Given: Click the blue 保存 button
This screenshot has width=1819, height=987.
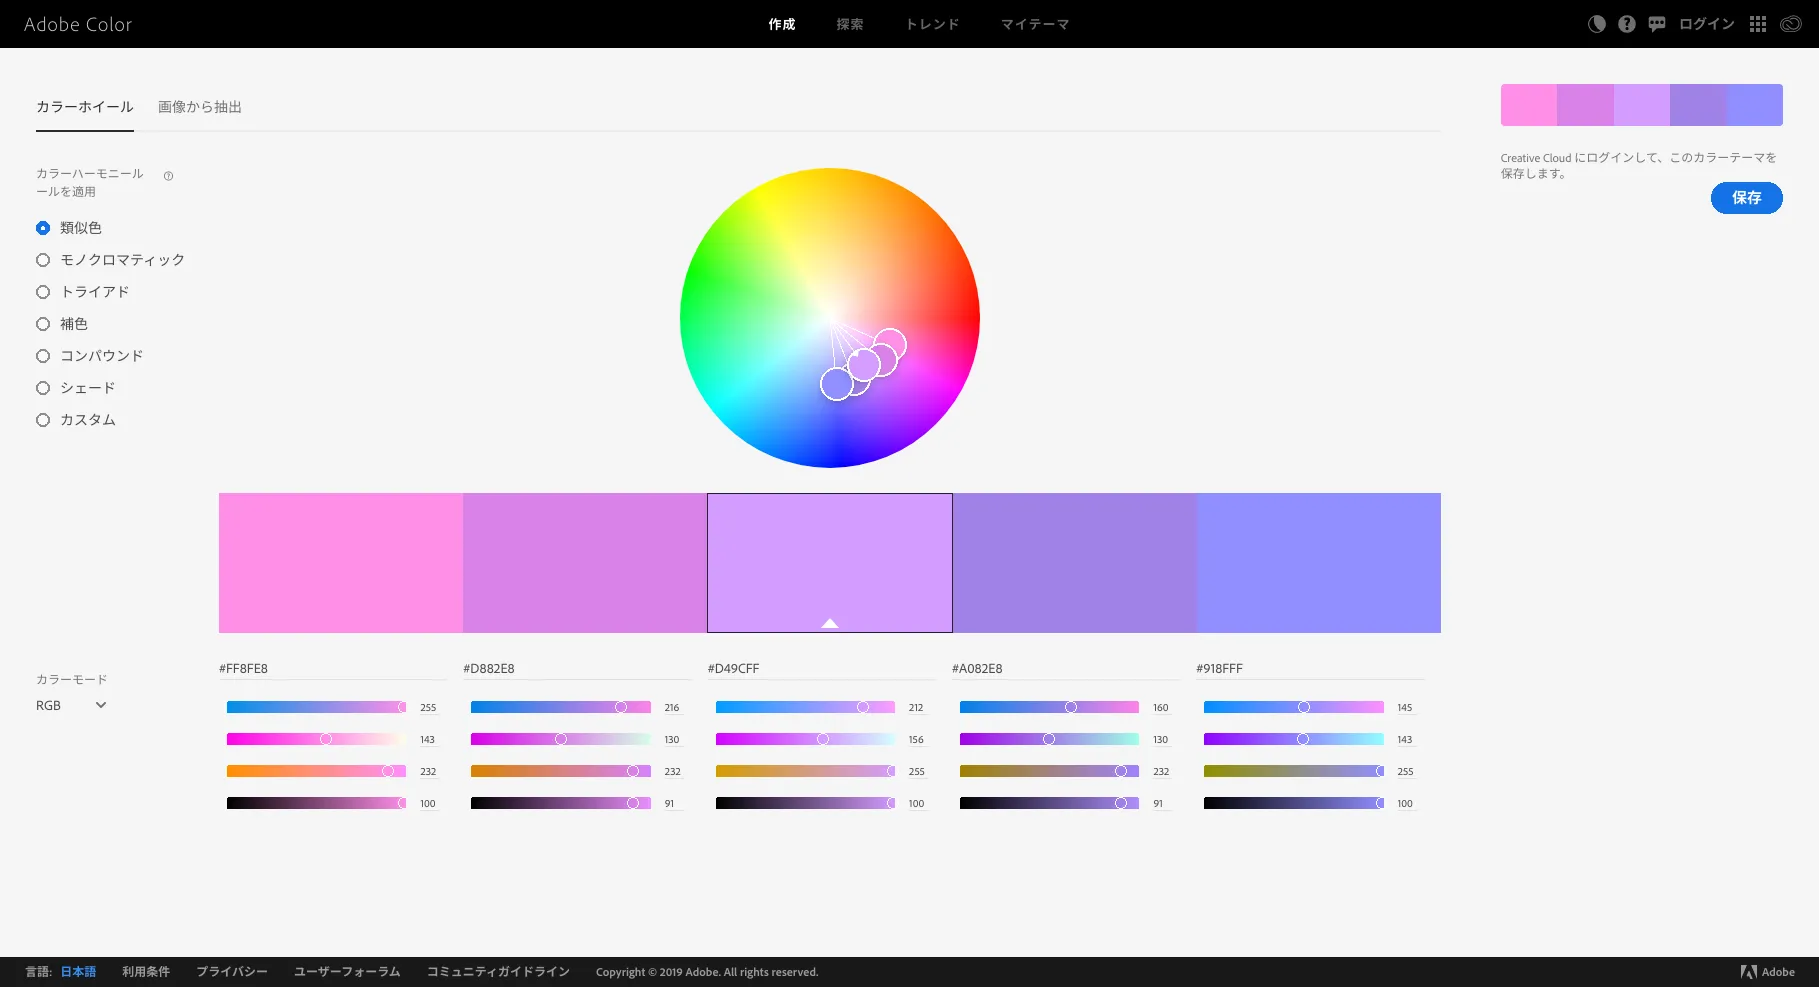Looking at the screenshot, I should (1746, 198).
